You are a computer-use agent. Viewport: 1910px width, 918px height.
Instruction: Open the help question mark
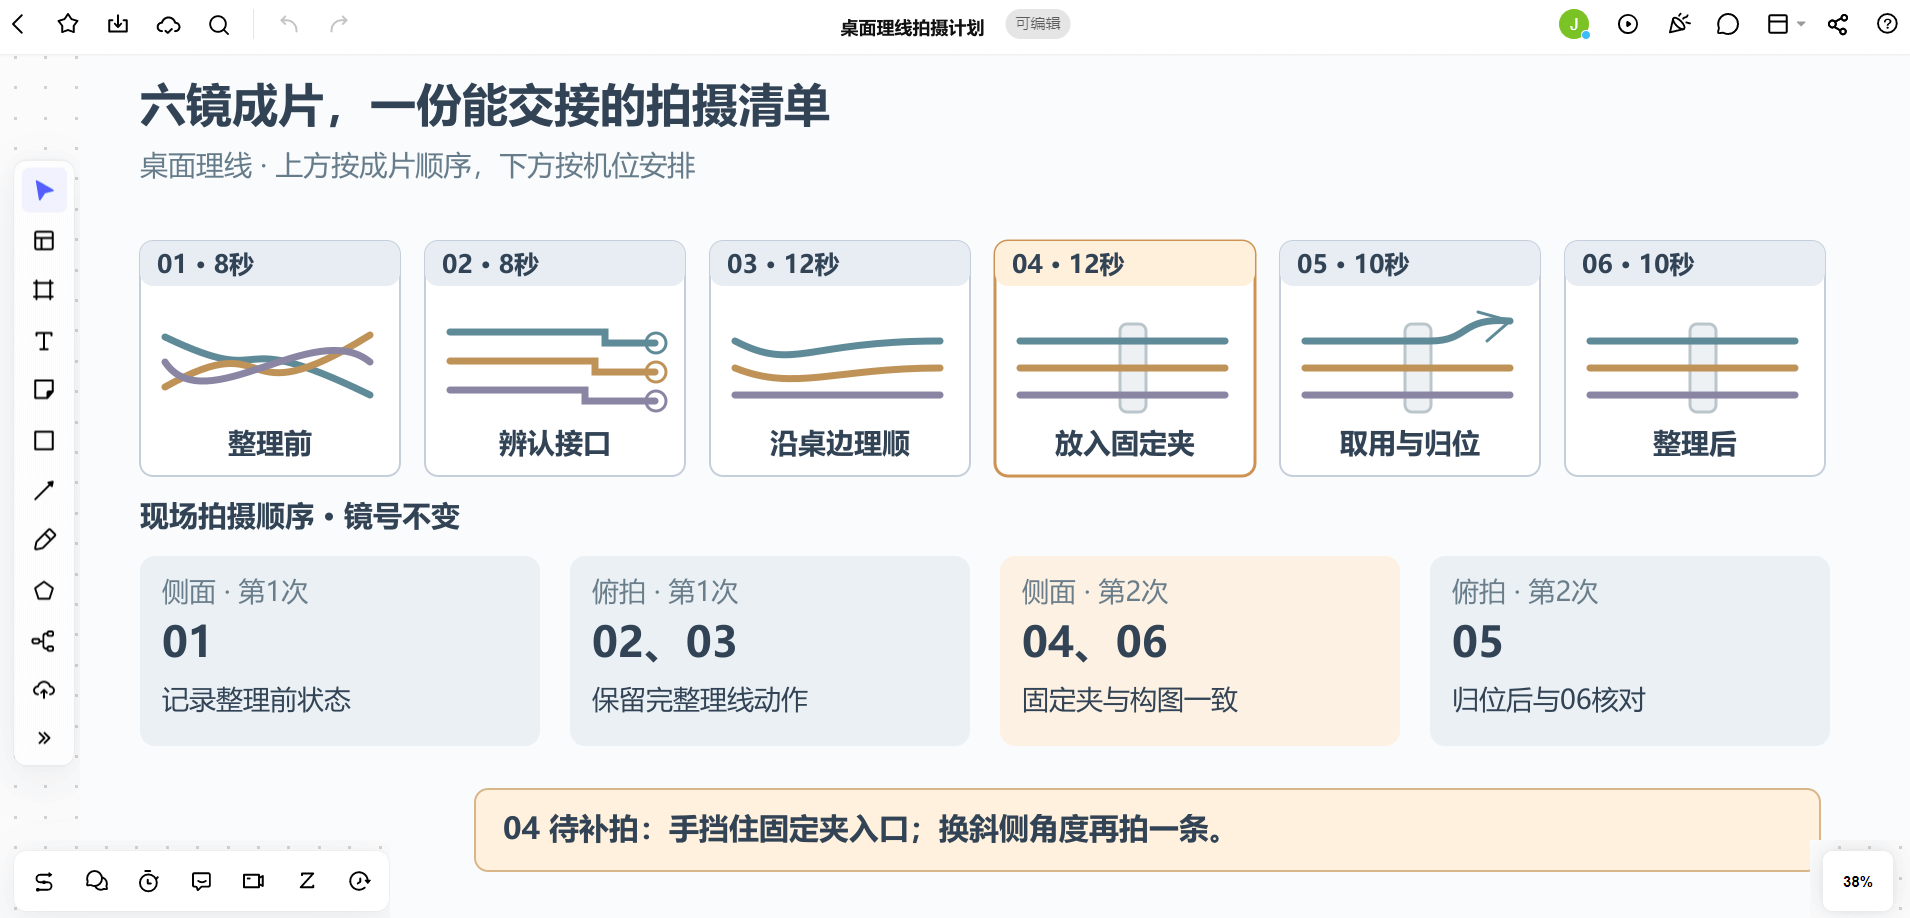[1887, 24]
